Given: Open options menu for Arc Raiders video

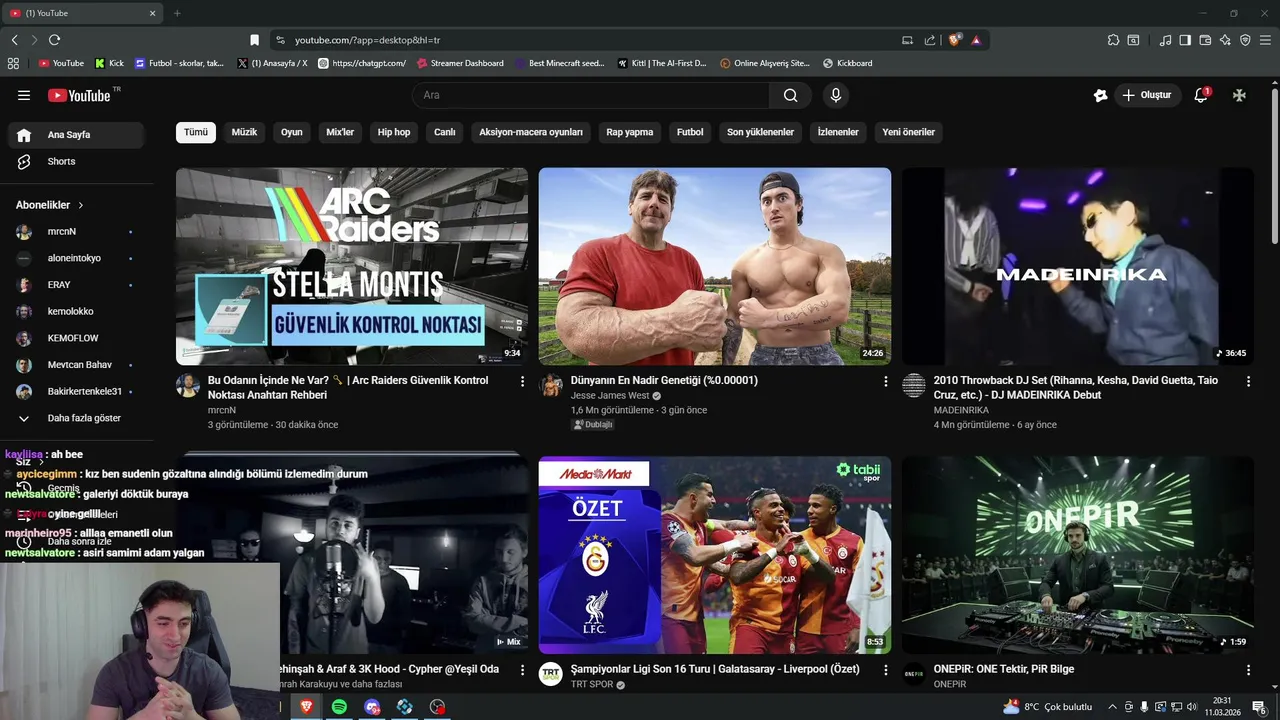Looking at the screenshot, I should pyautogui.click(x=522, y=381).
